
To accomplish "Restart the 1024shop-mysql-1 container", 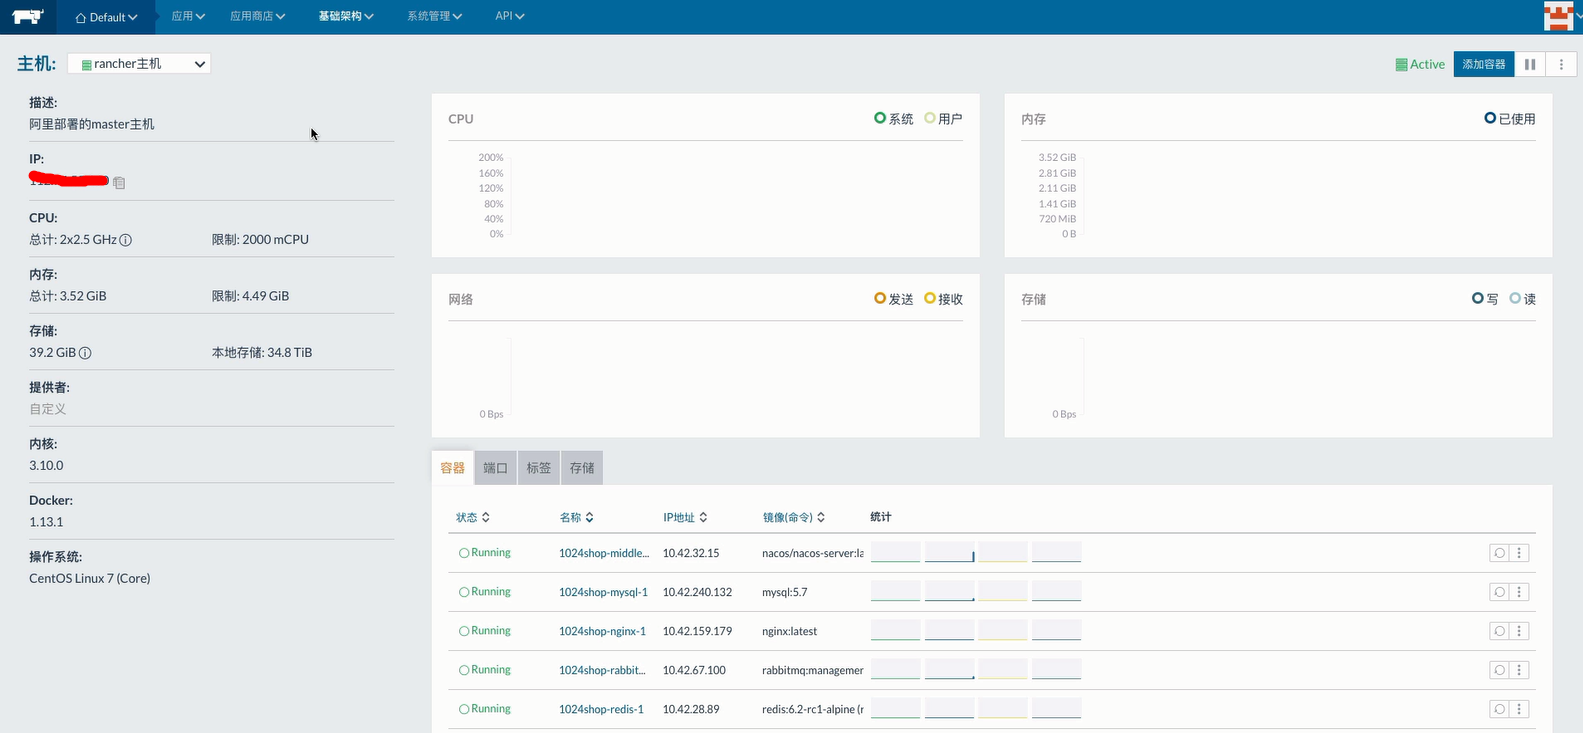I will click(x=1499, y=592).
